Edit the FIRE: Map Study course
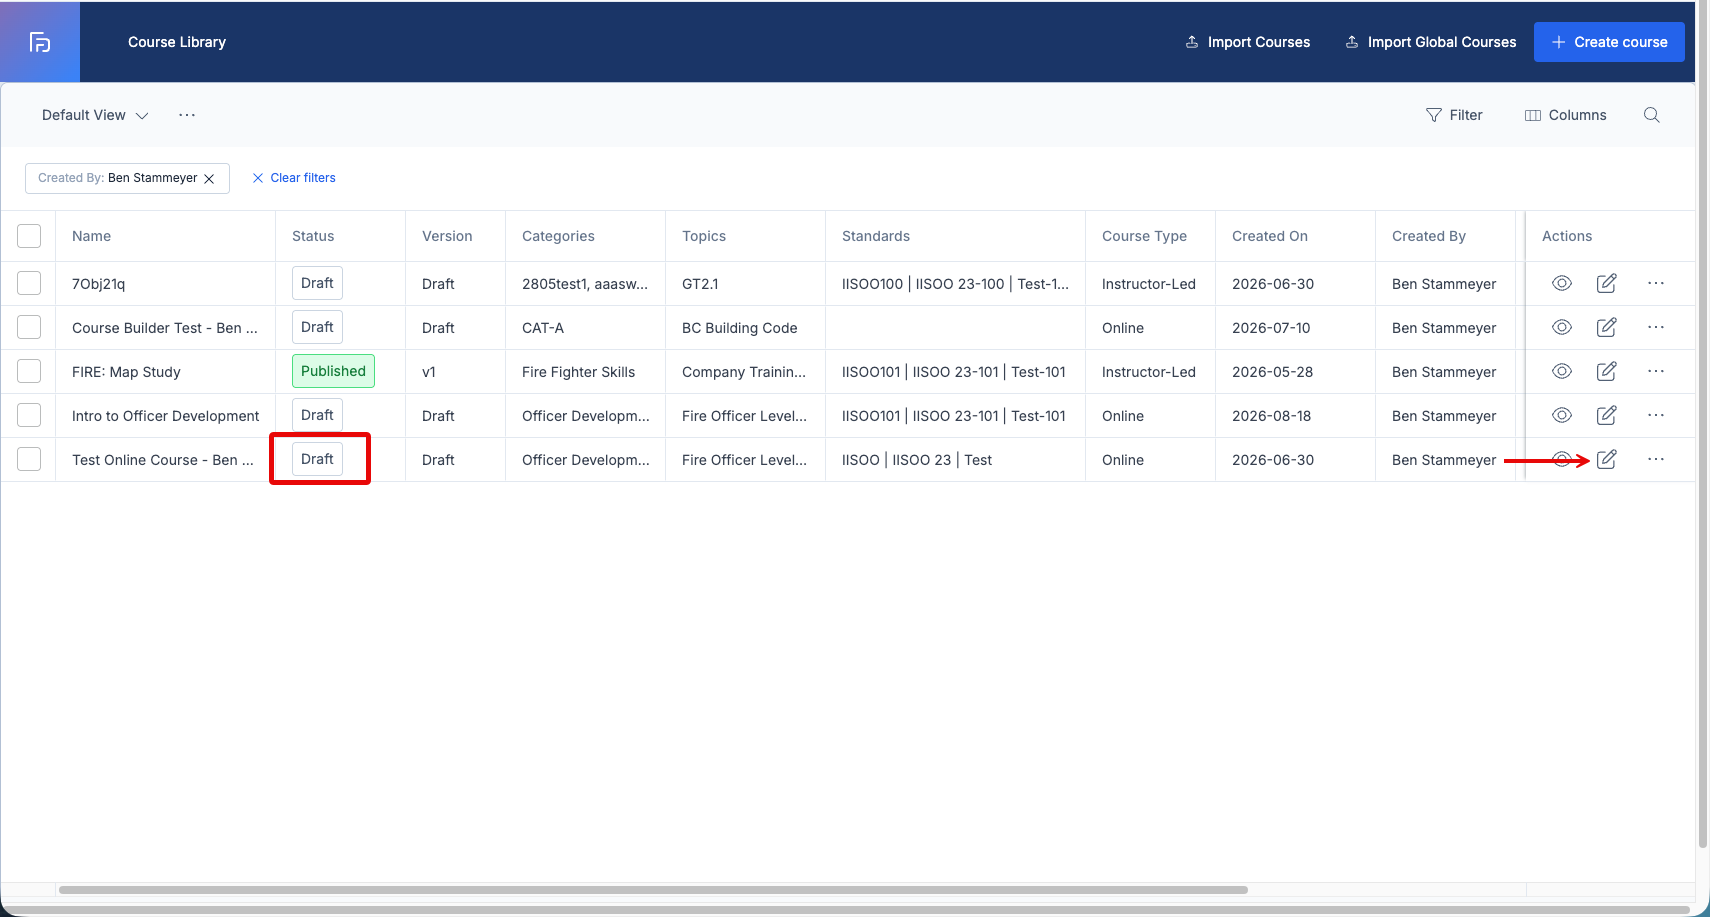 [1607, 371]
